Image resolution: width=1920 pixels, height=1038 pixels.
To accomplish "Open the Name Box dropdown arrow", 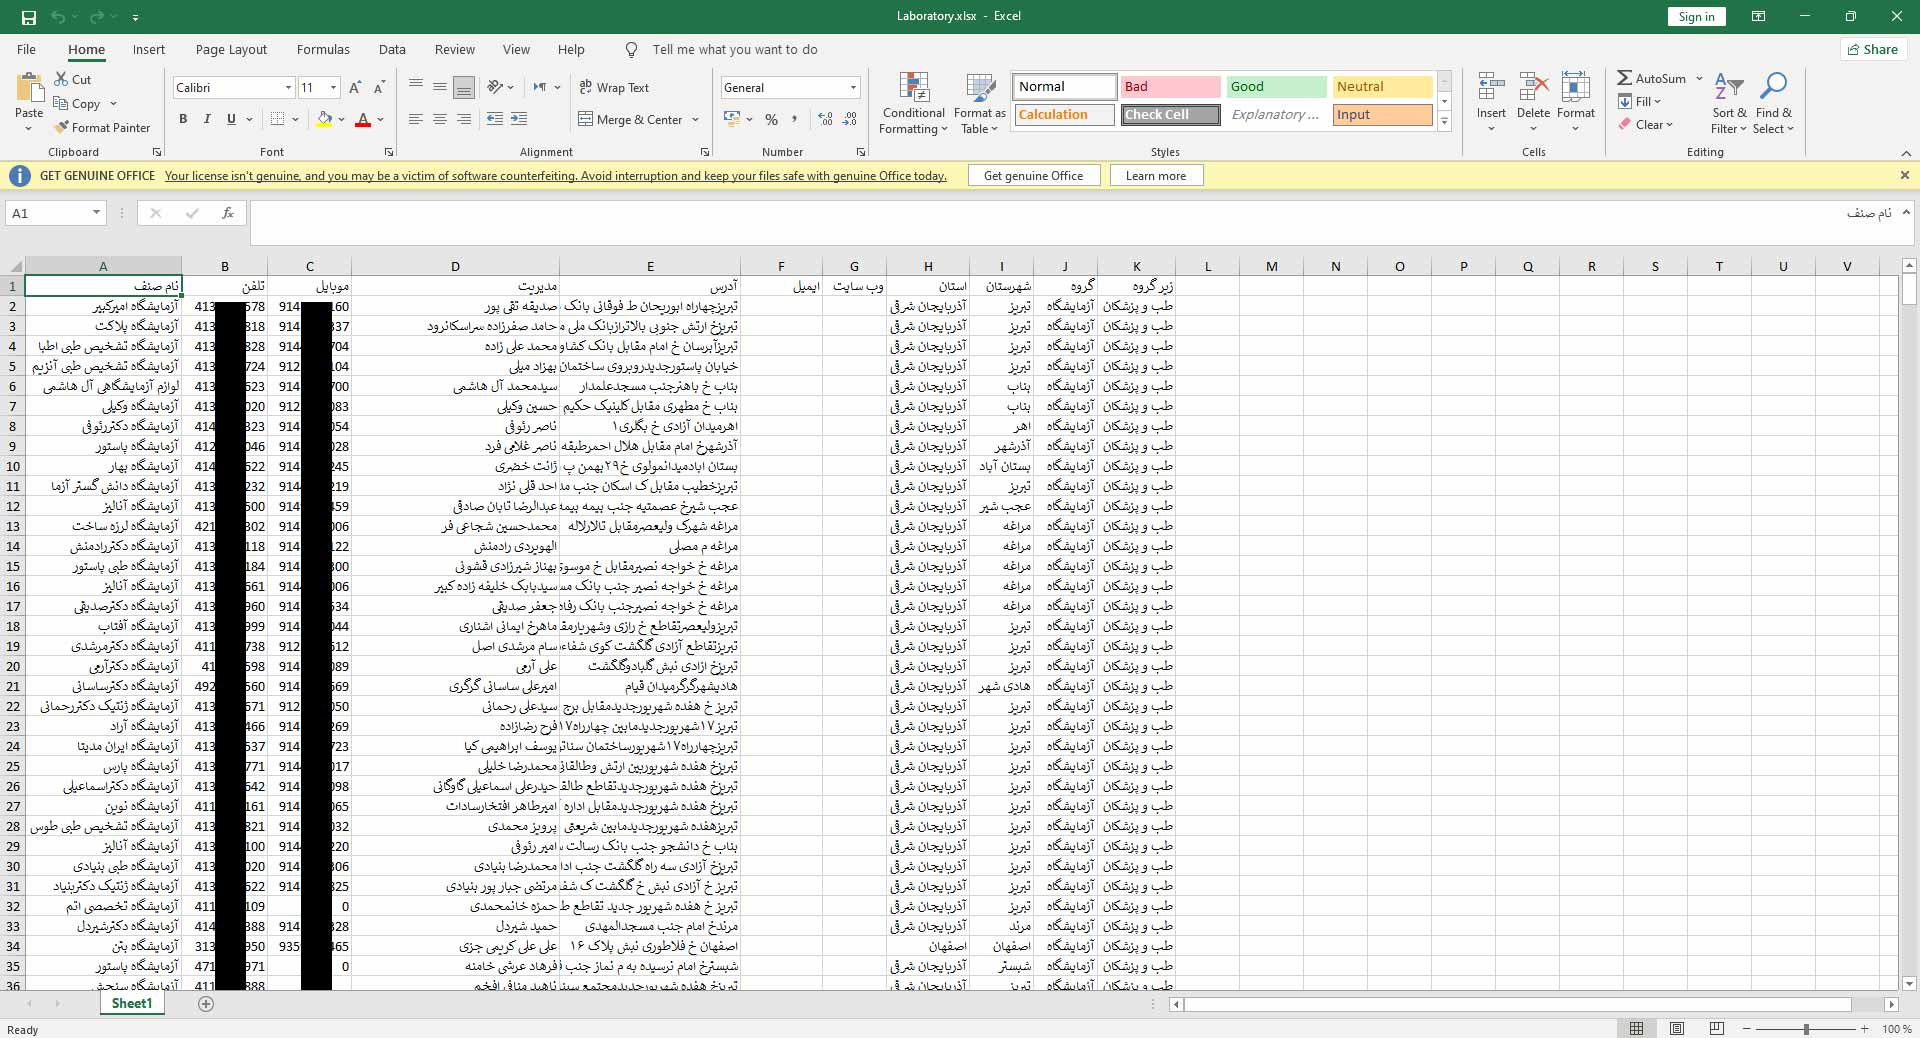I will pyautogui.click(x=96, y=213).
